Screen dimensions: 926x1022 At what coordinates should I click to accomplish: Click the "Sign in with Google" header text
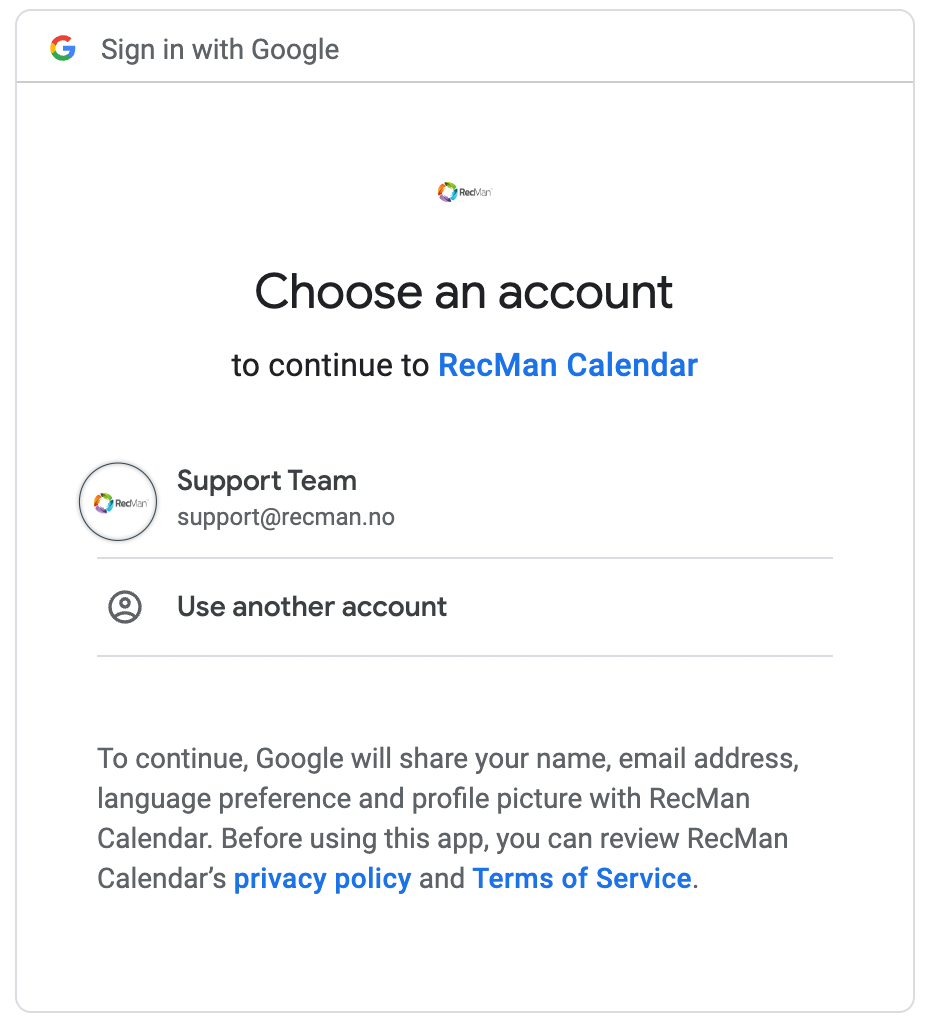click(220, 49)
